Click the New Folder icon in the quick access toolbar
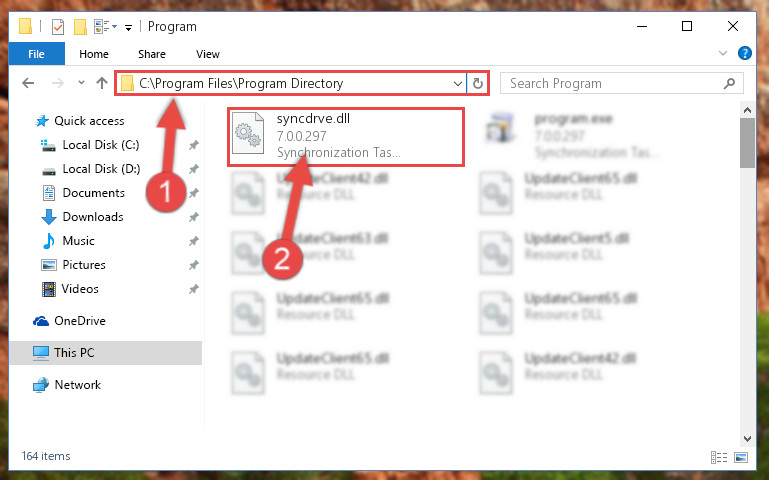The image size is (769, 480). (80, 26)
